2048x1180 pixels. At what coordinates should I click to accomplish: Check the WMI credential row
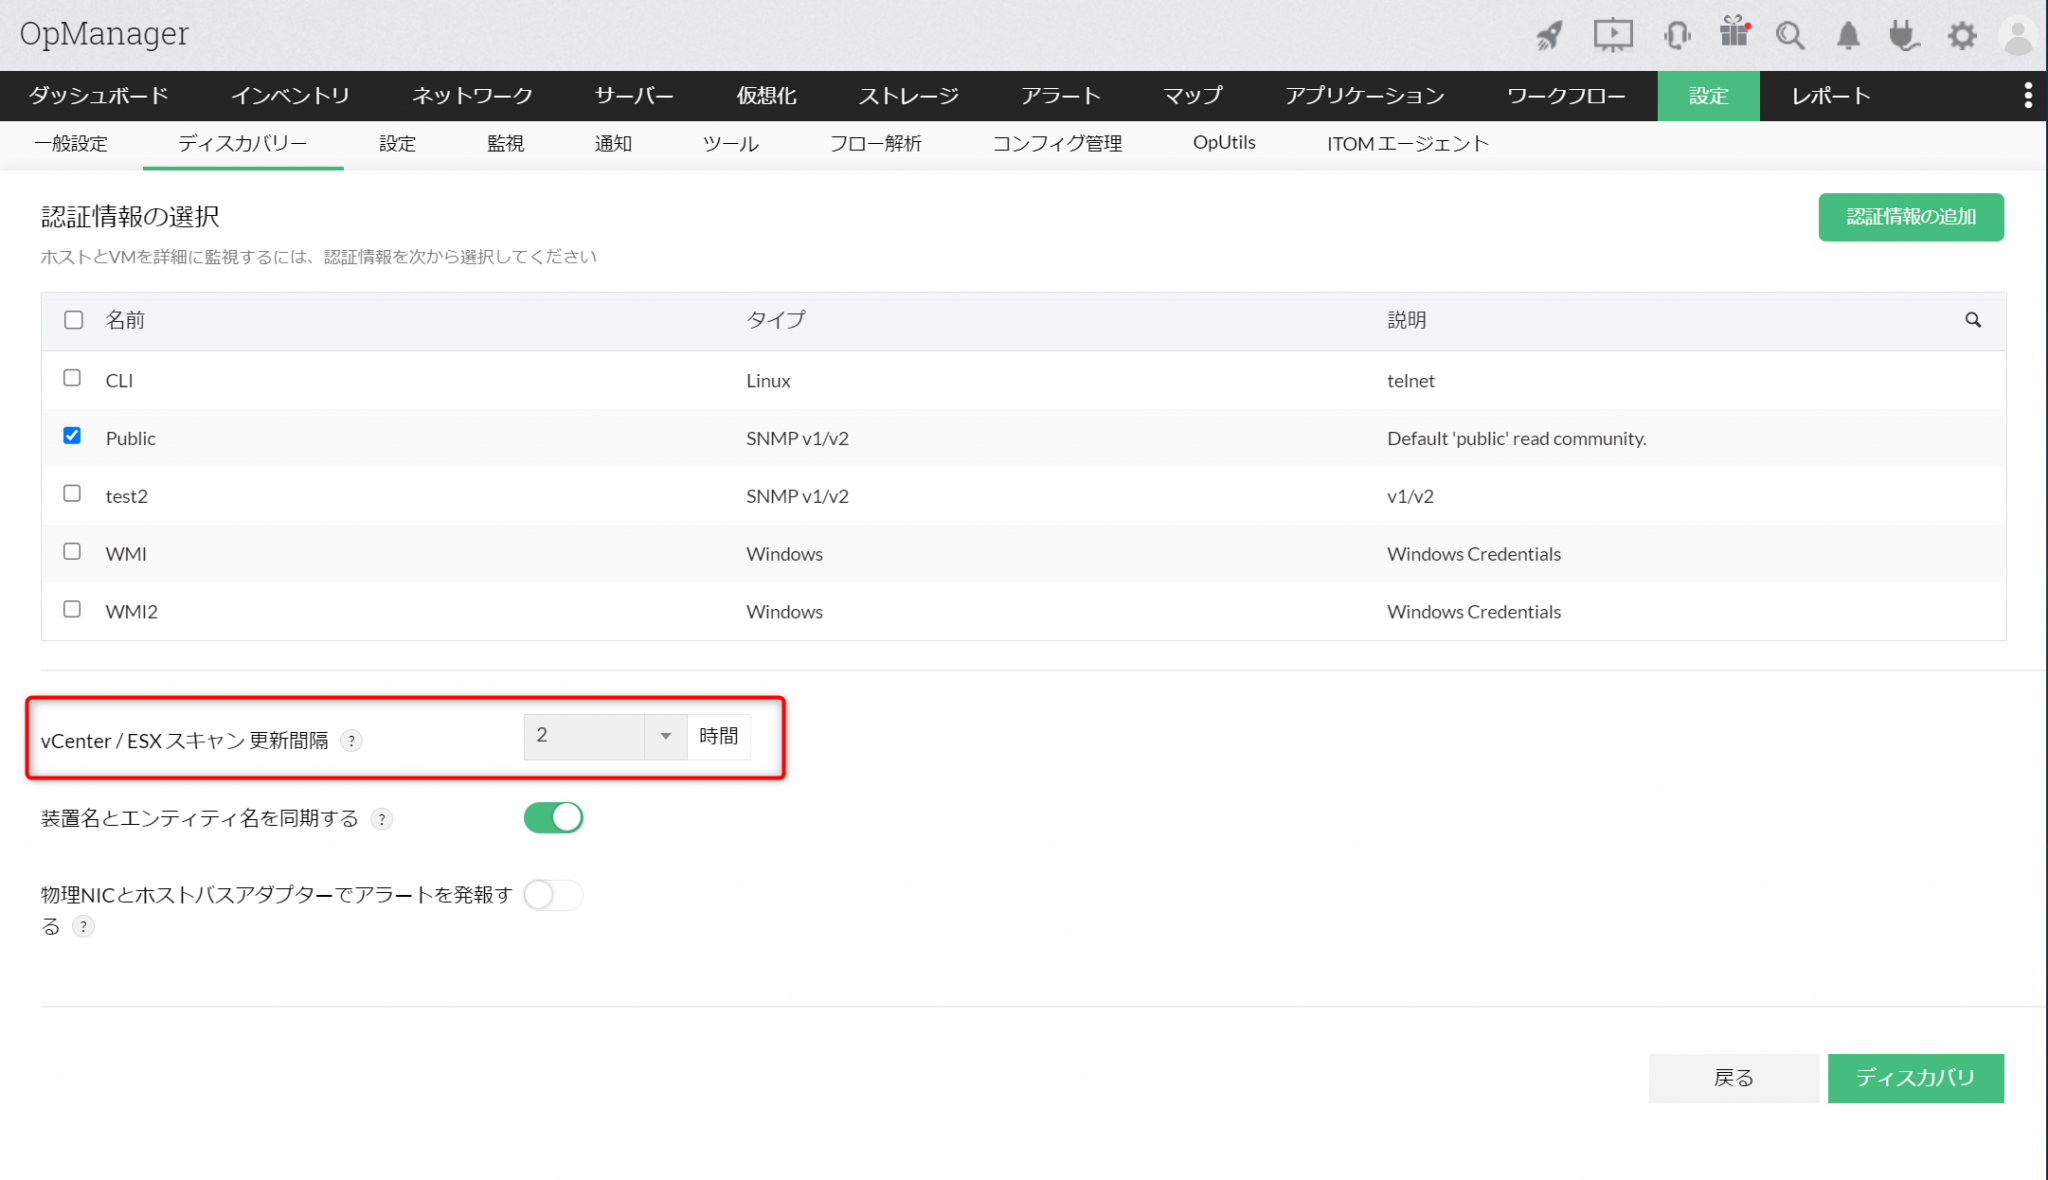click(71, 551)
